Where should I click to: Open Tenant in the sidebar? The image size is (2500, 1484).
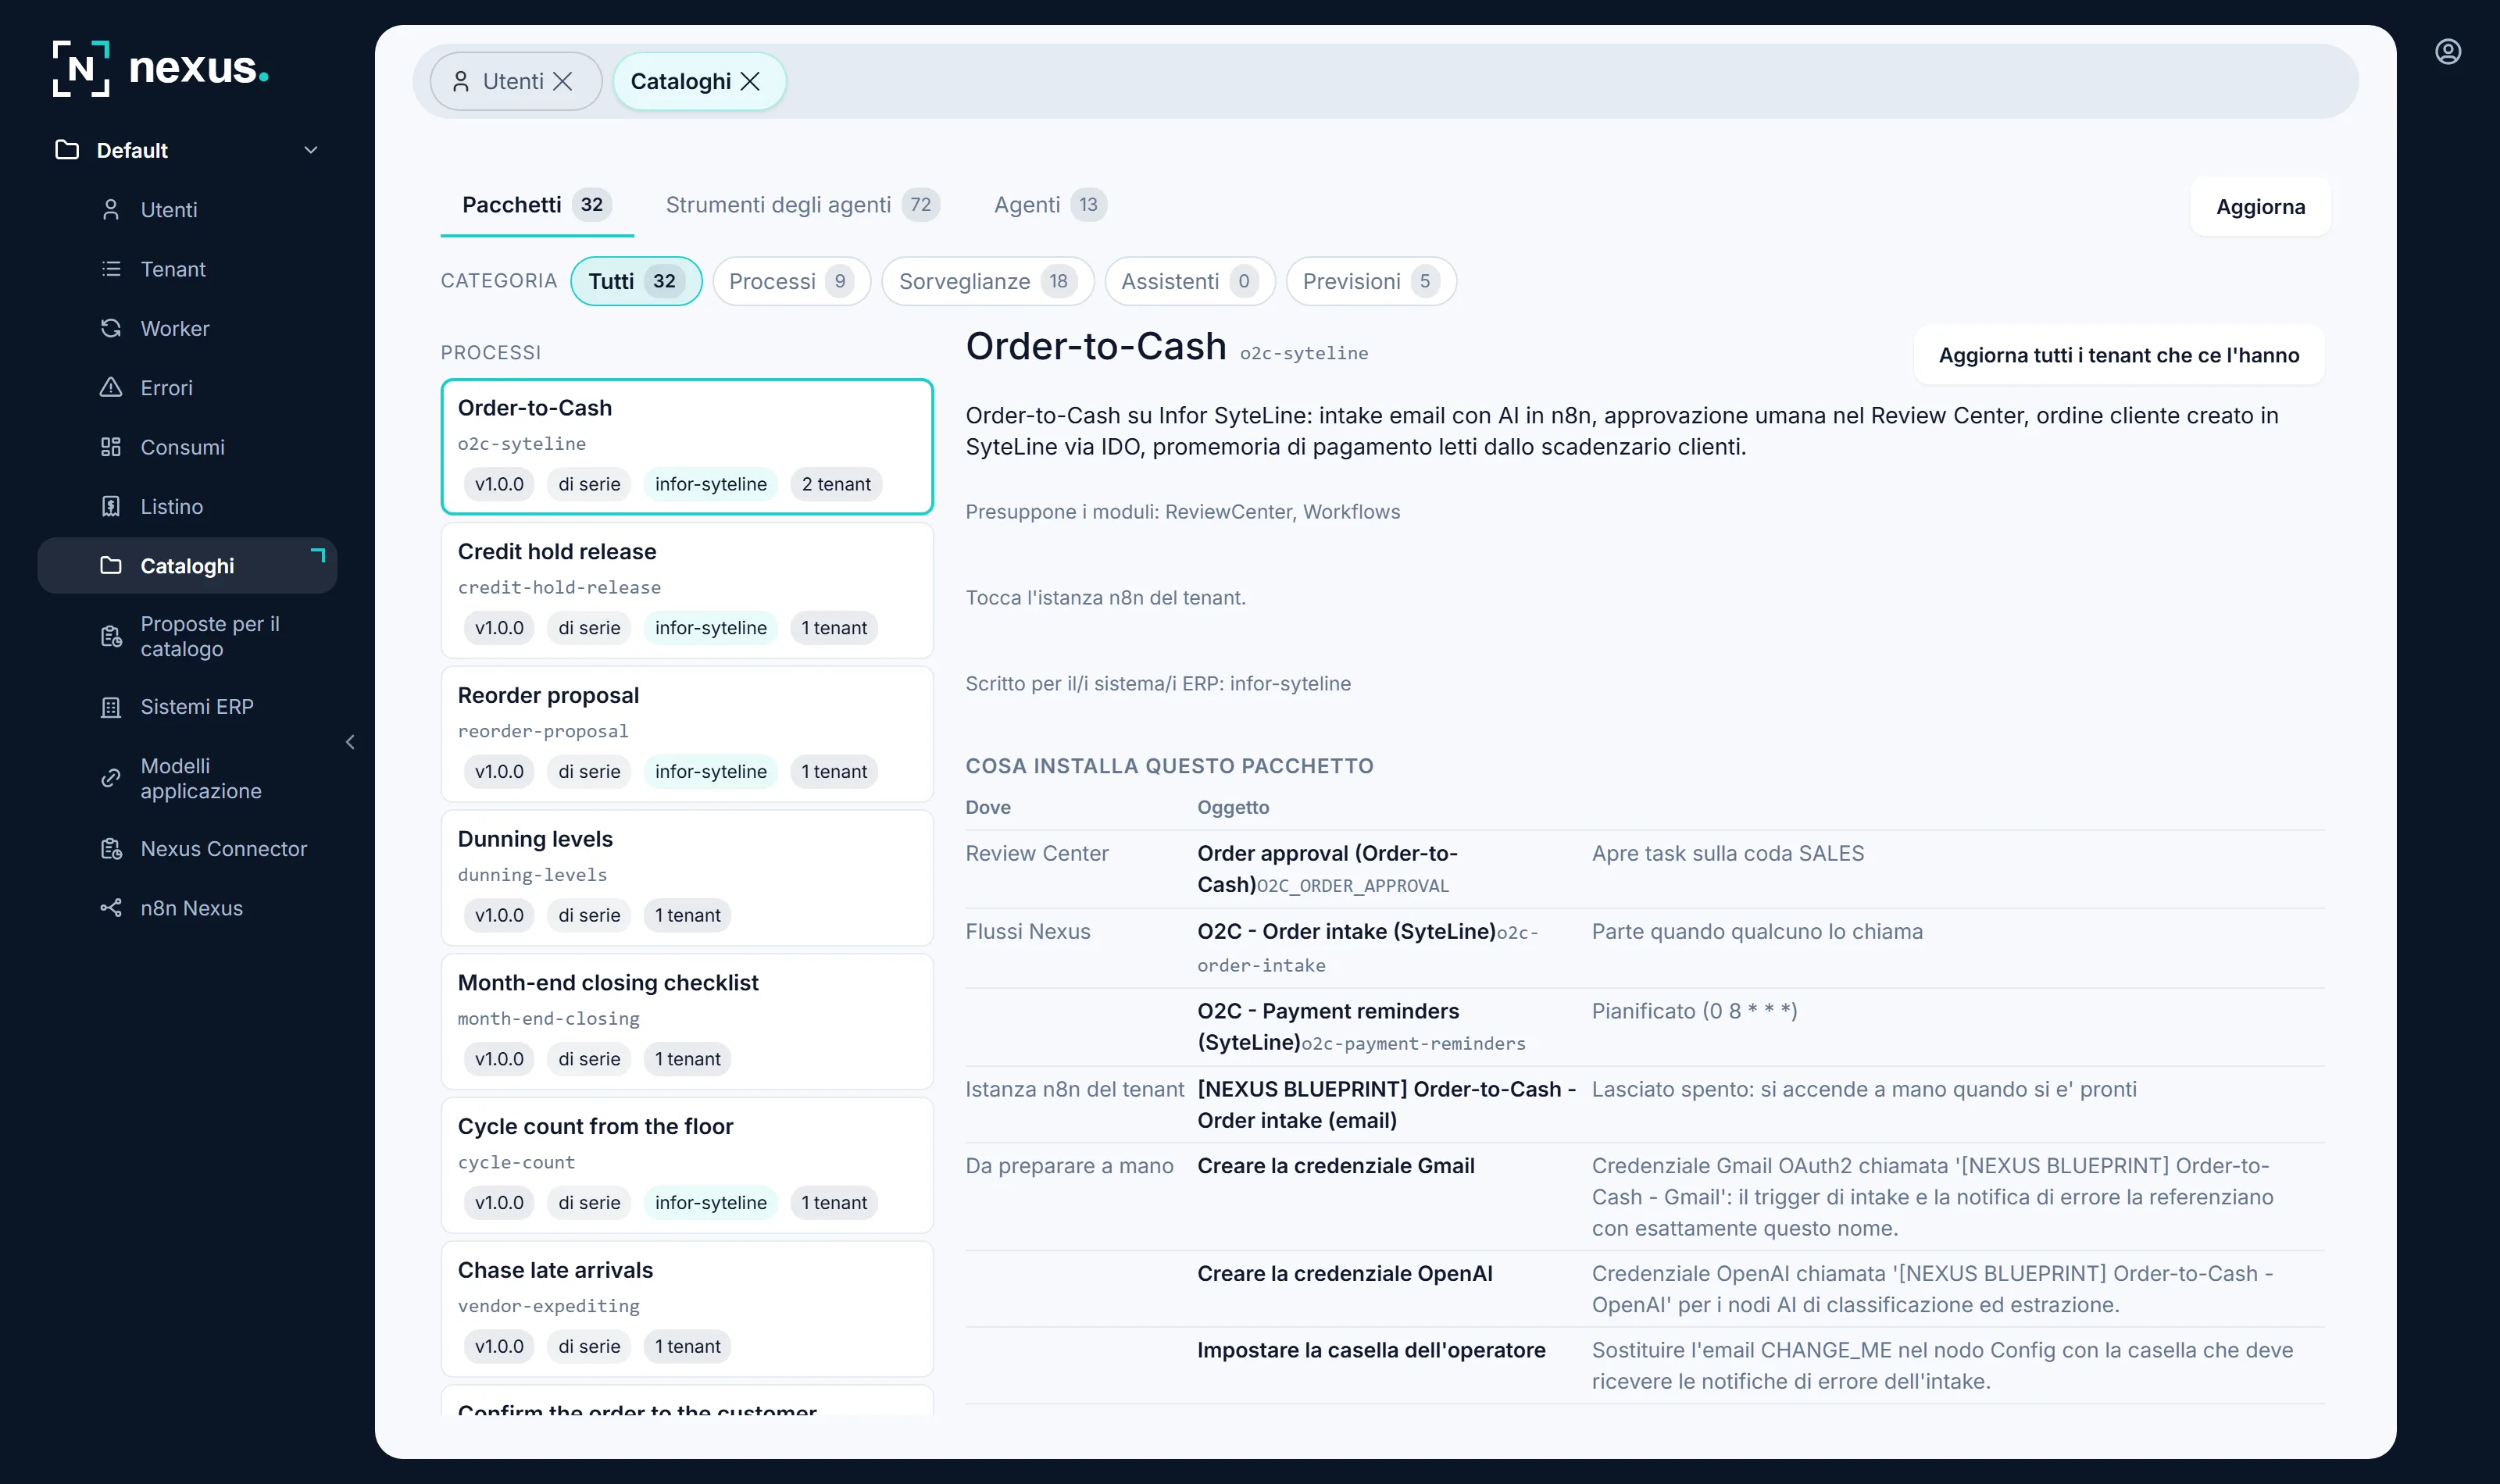click(x=188, y=269)
